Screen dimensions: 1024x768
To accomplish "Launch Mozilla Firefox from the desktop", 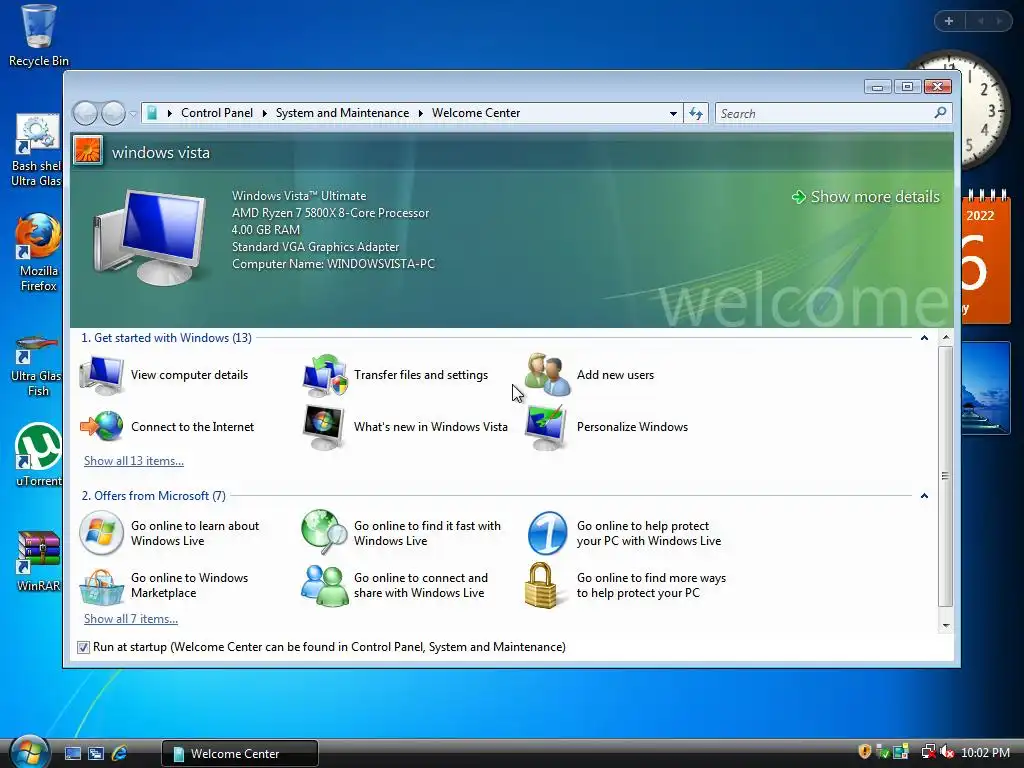I will click(x=38, y=252).
